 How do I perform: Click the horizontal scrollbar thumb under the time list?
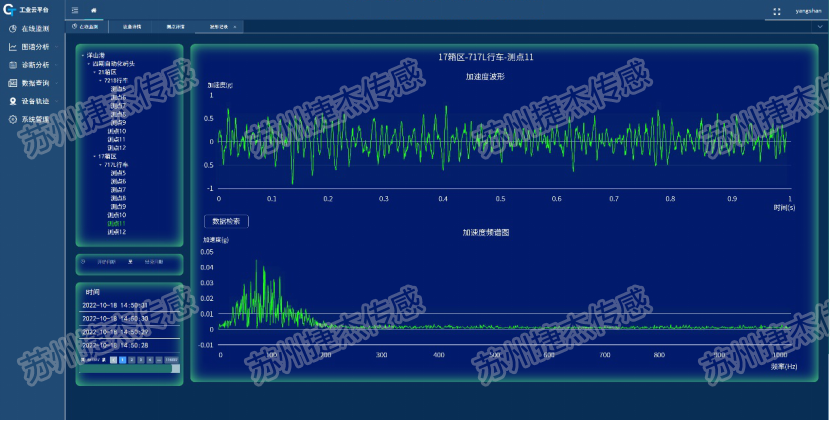click(x=125, y=368)
